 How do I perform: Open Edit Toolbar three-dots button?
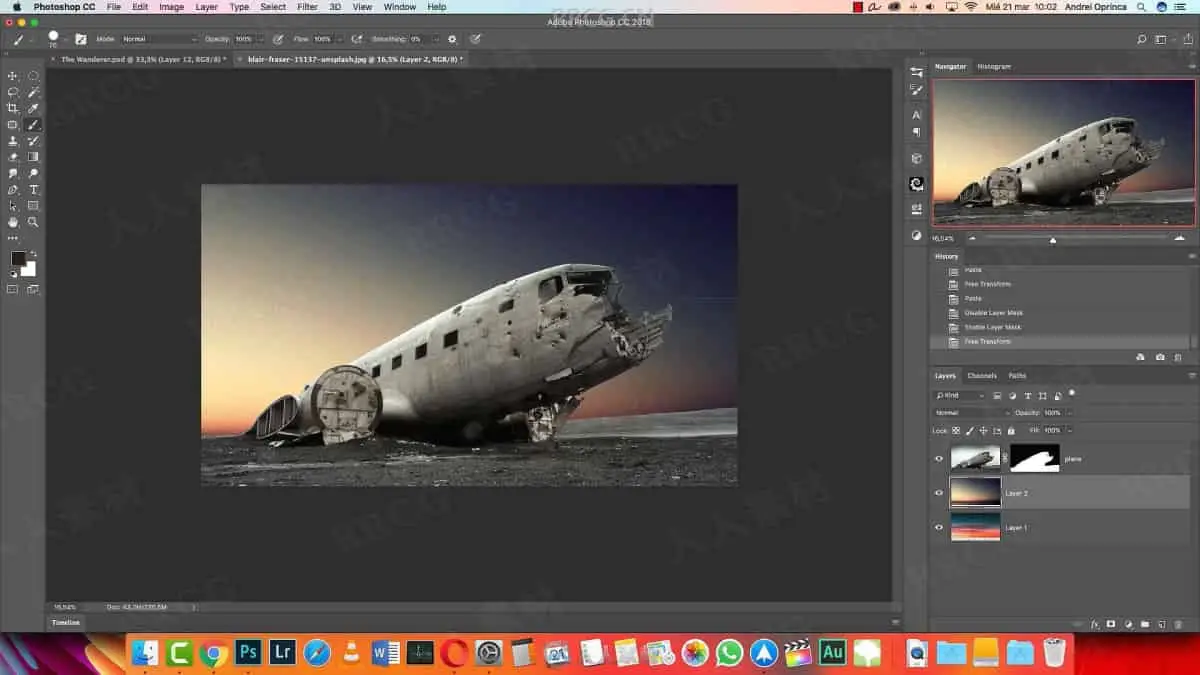[13, 238]
